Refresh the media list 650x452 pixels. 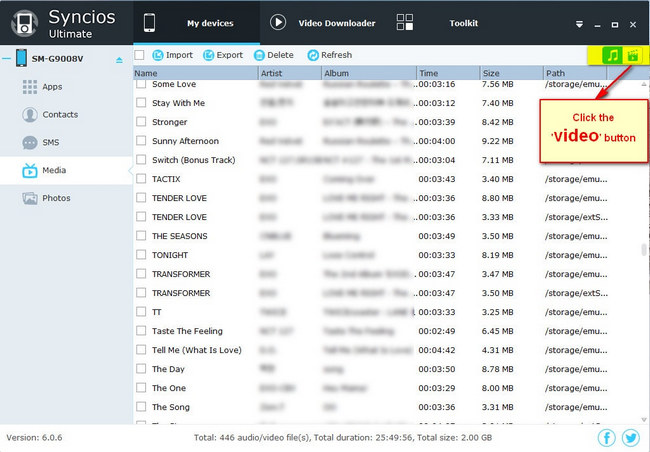[x=330, y=55]
